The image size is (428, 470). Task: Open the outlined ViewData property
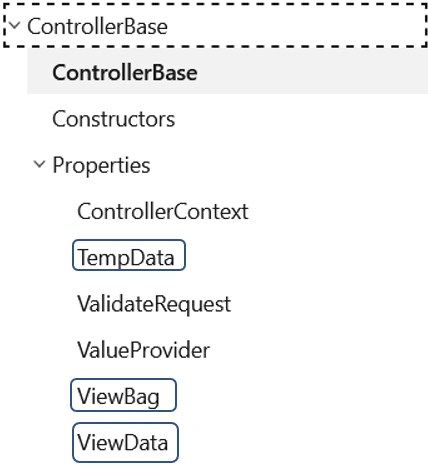coord(125,442)
